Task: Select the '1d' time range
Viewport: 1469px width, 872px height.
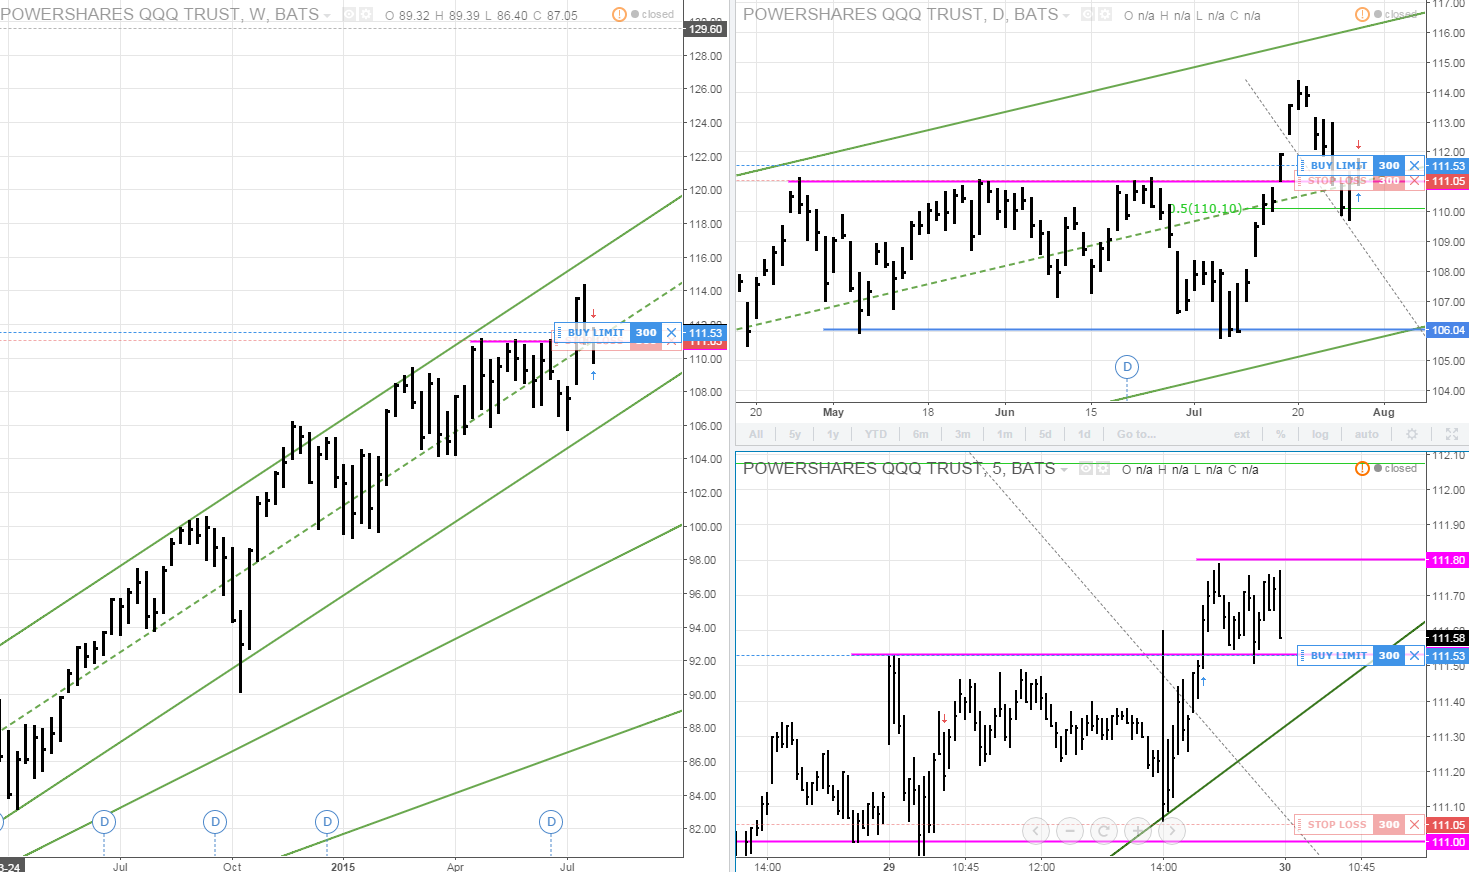Action: coord(1085,435)
